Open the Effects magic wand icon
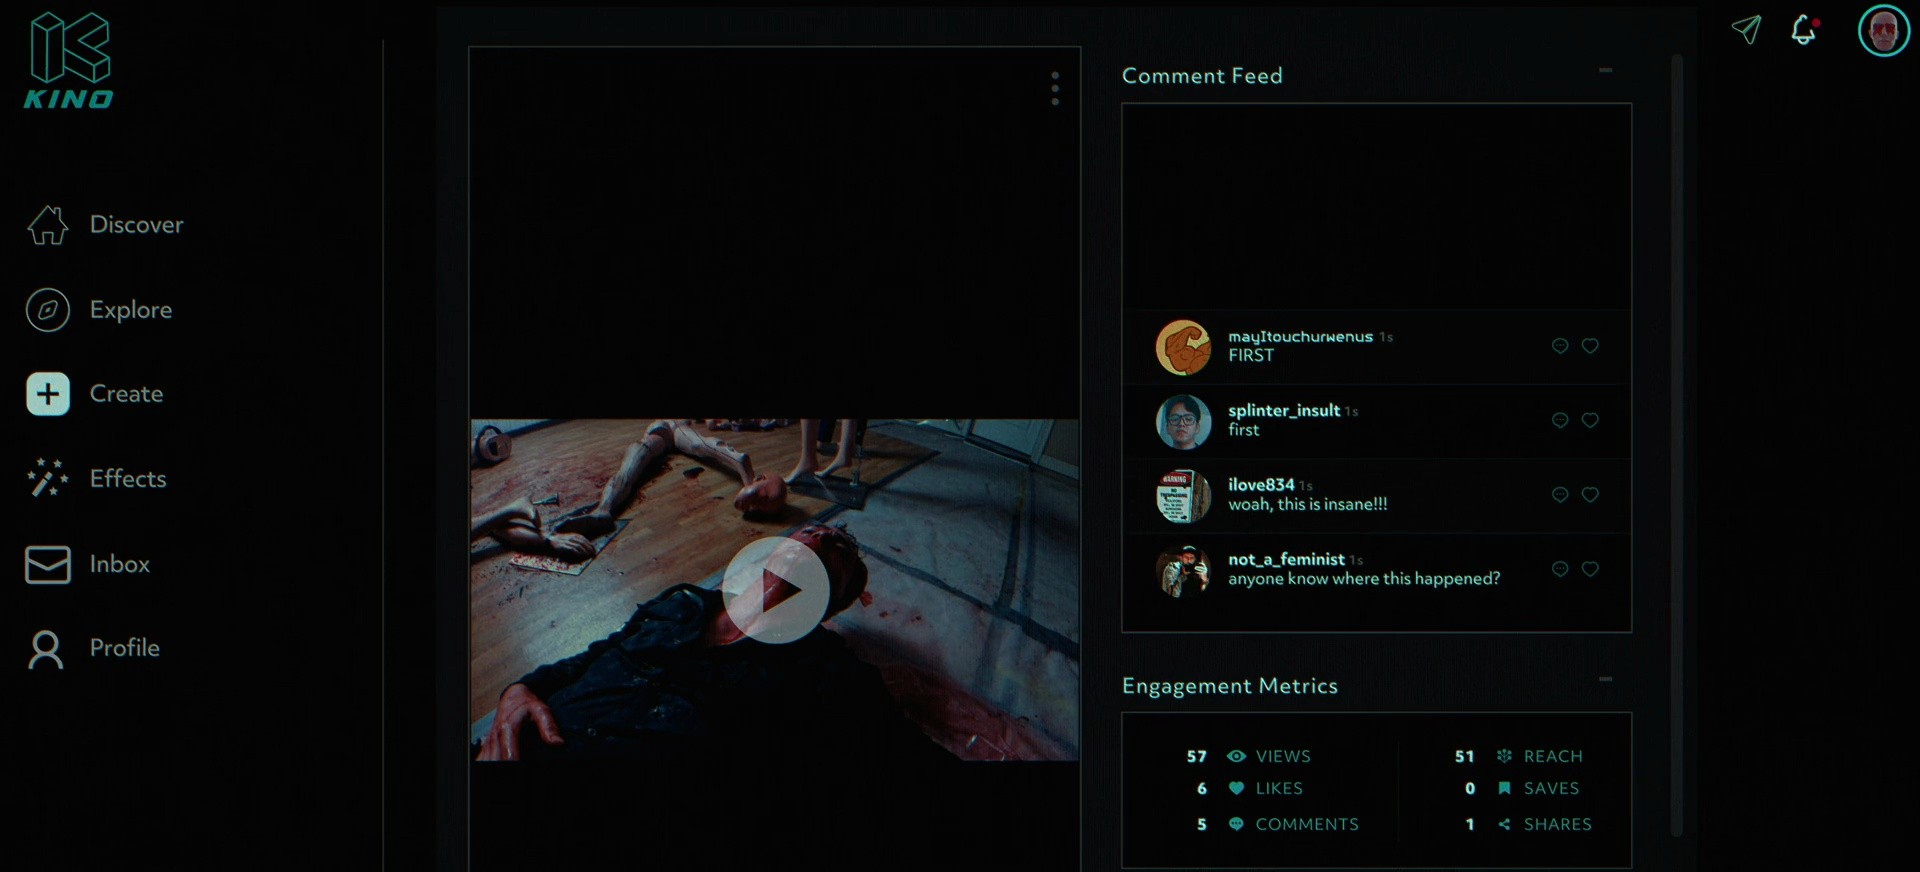This screenshot has width=1920, height=872. 48,478
